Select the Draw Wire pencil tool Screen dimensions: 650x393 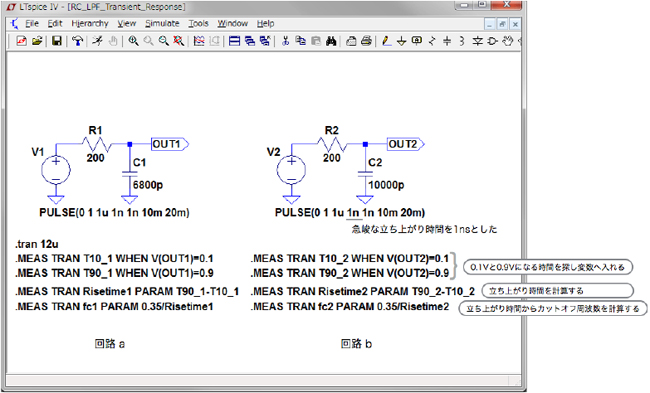tap(386, 41)
